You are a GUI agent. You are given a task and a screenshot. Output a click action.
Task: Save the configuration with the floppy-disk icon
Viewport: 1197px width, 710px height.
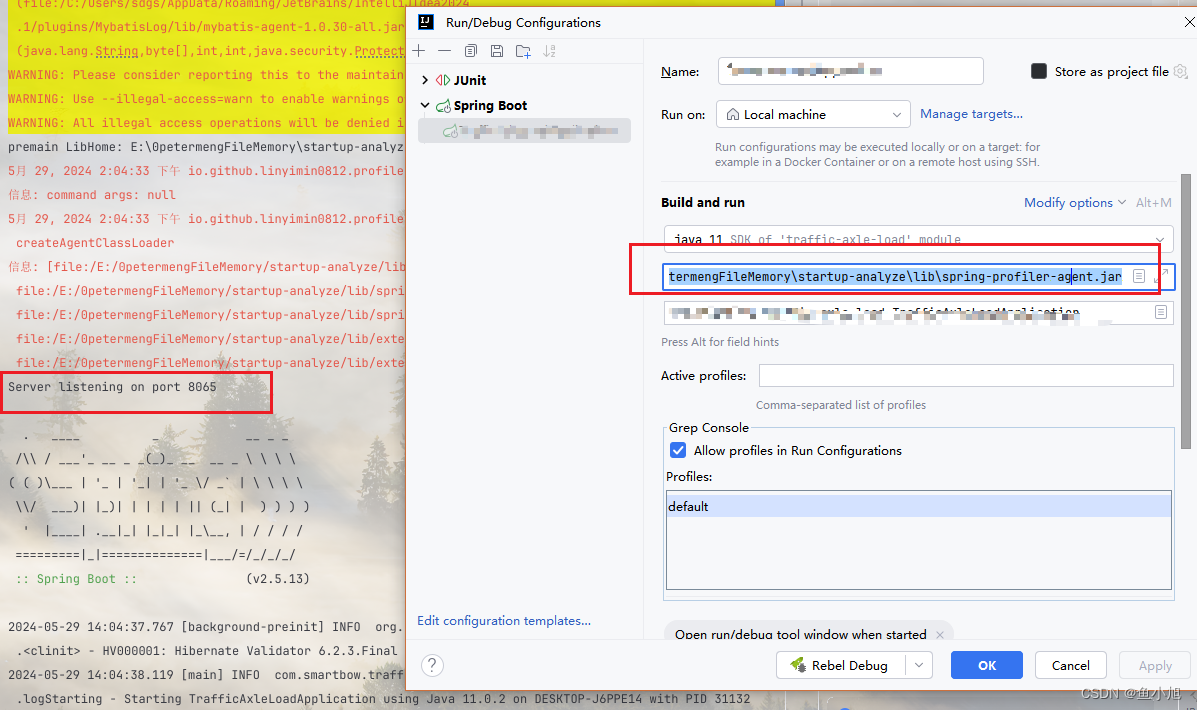coord(497,51)
